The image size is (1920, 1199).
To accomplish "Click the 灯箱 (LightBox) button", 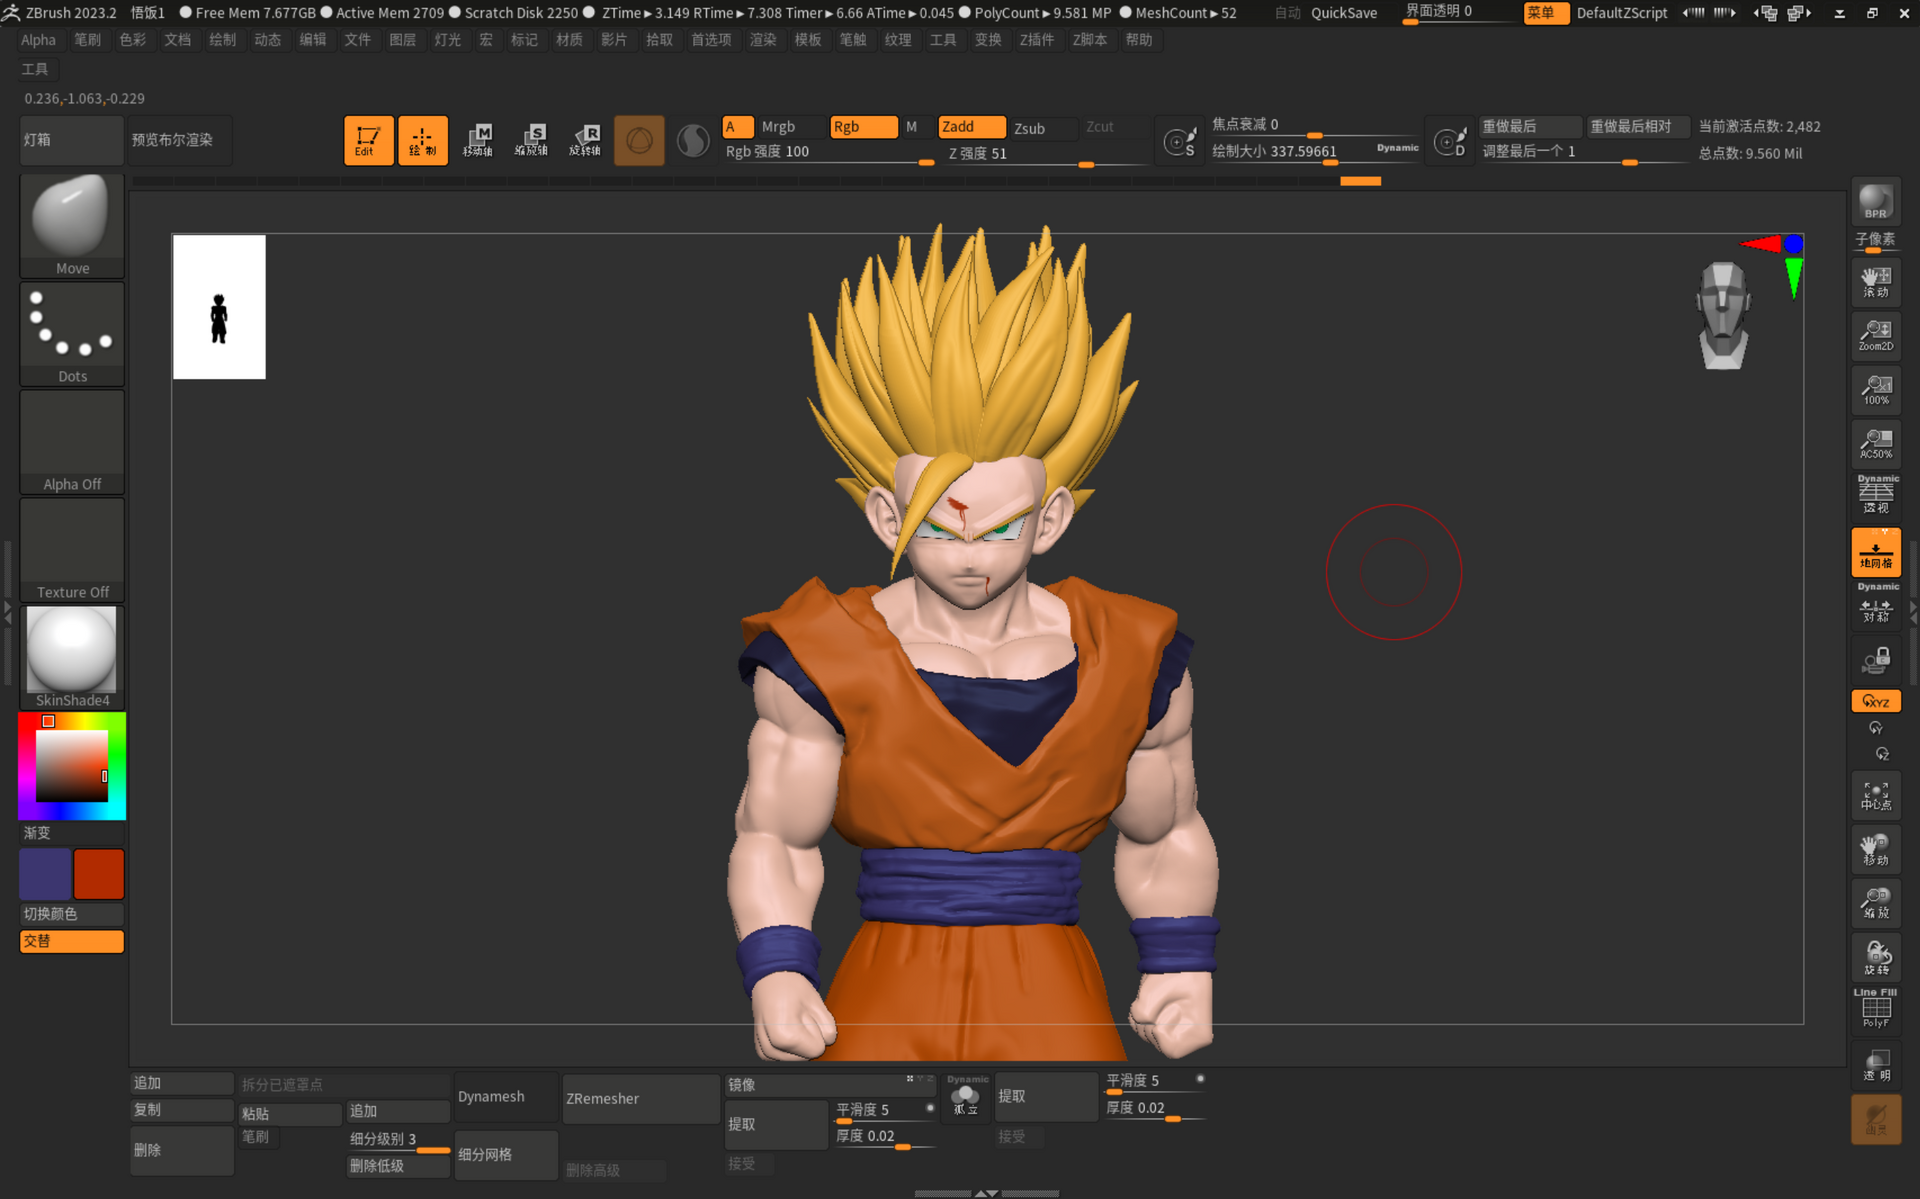I will (x=71, y=140).
